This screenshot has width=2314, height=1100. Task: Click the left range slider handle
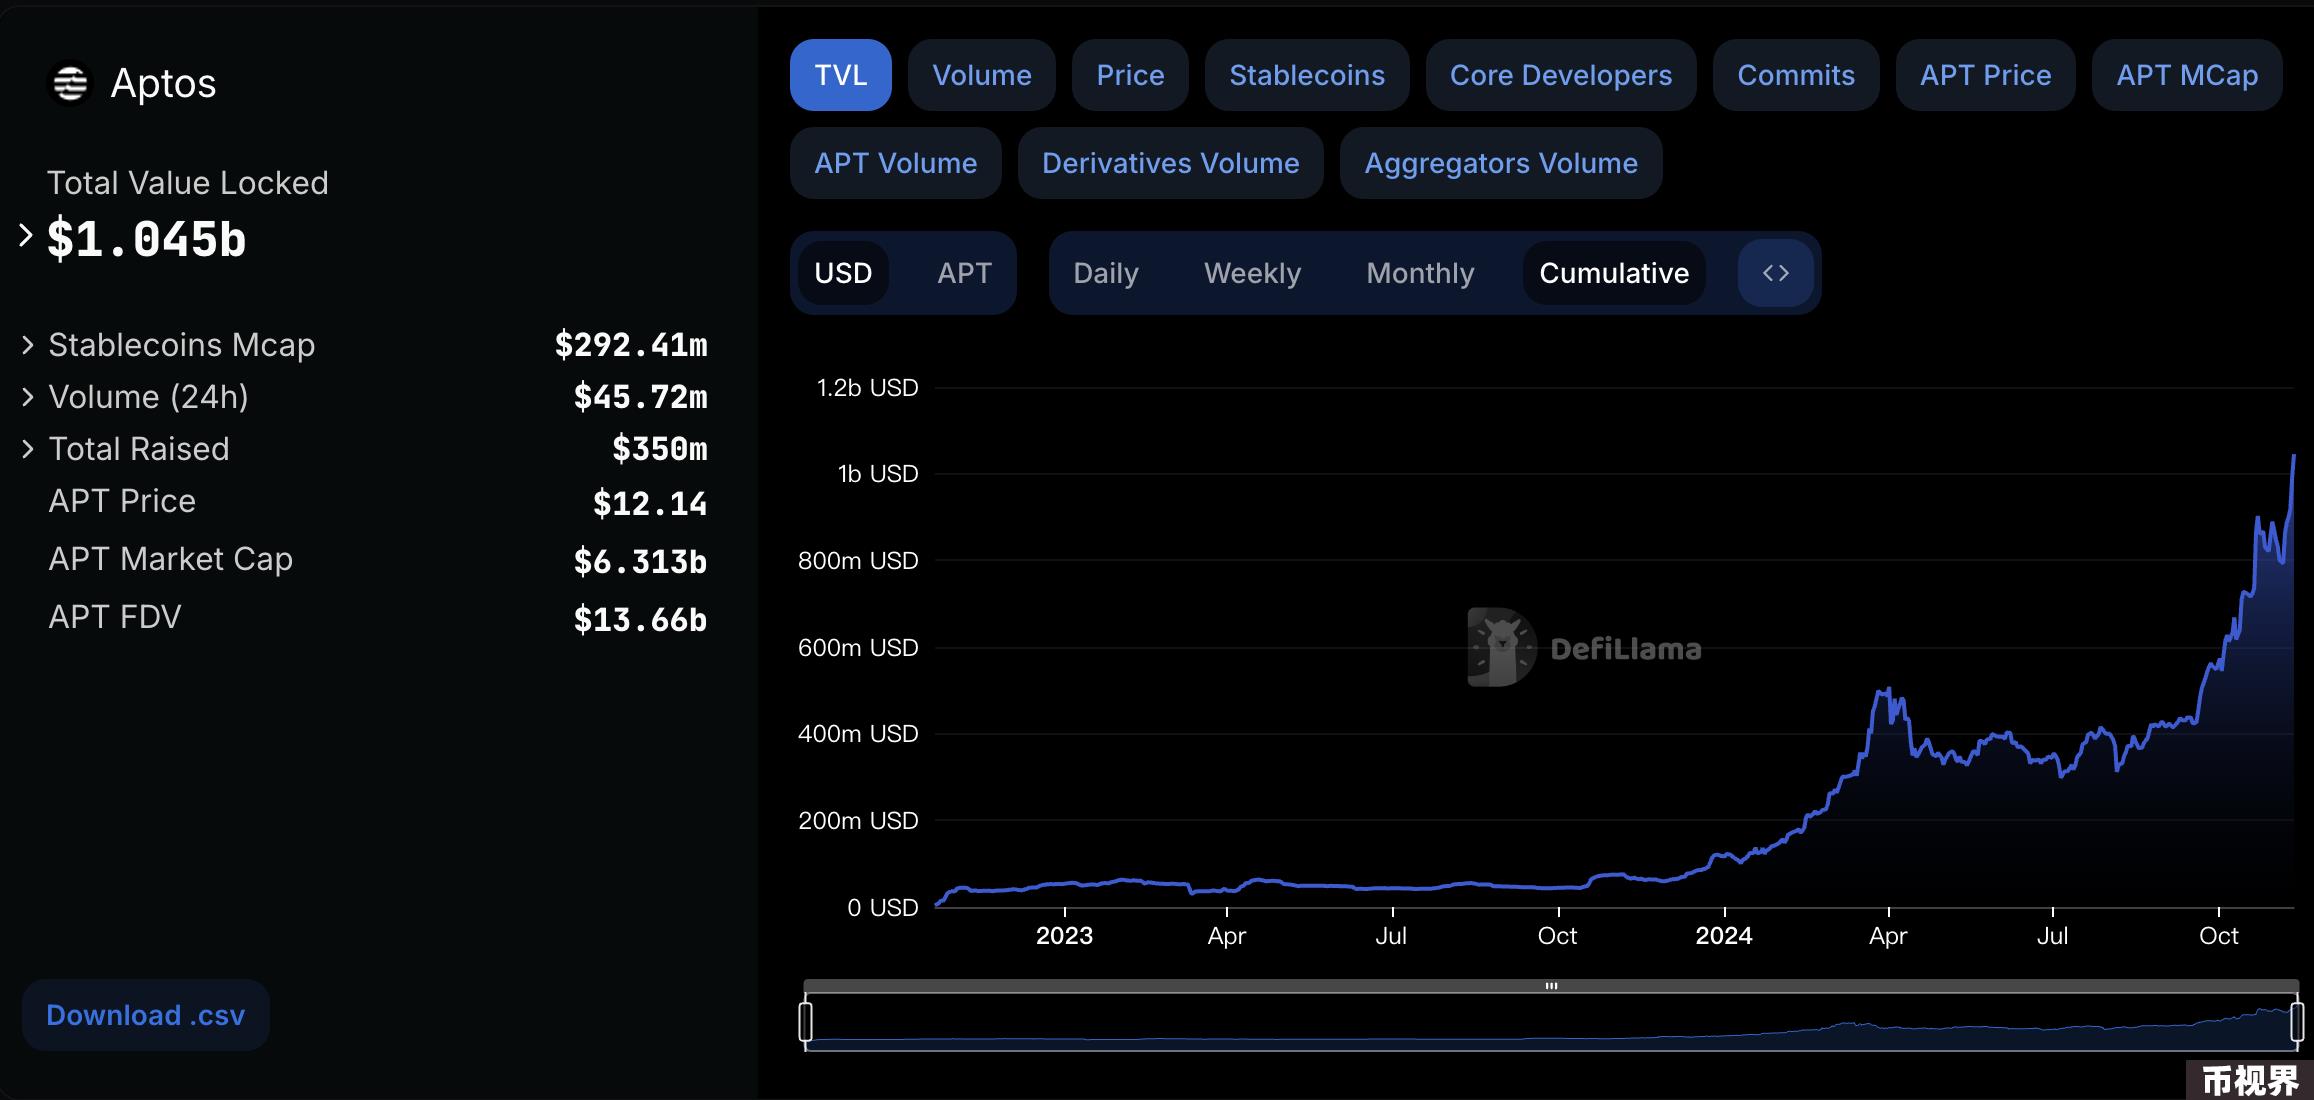tap(805, 1021)
